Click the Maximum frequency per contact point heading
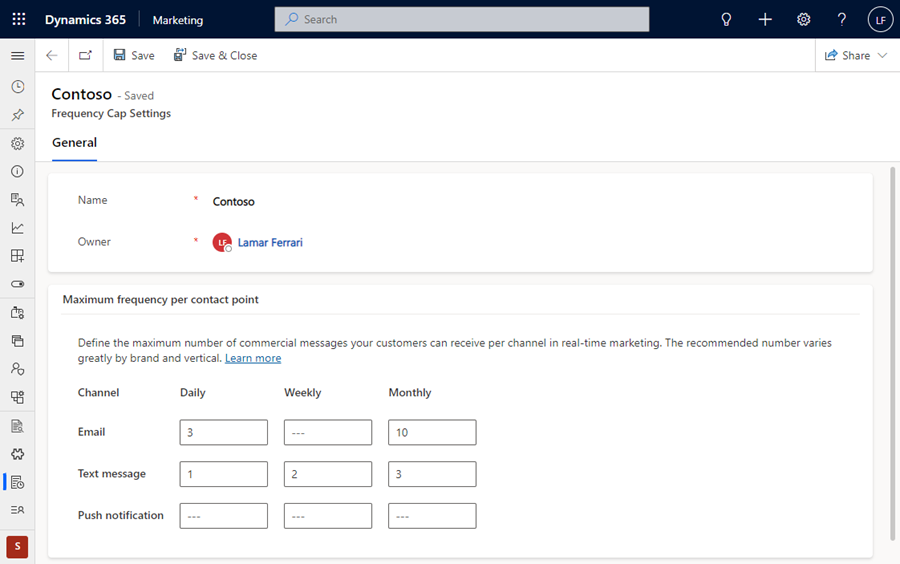Image resolution: width=900 pixels, height=564 pixels. point(161,299)
